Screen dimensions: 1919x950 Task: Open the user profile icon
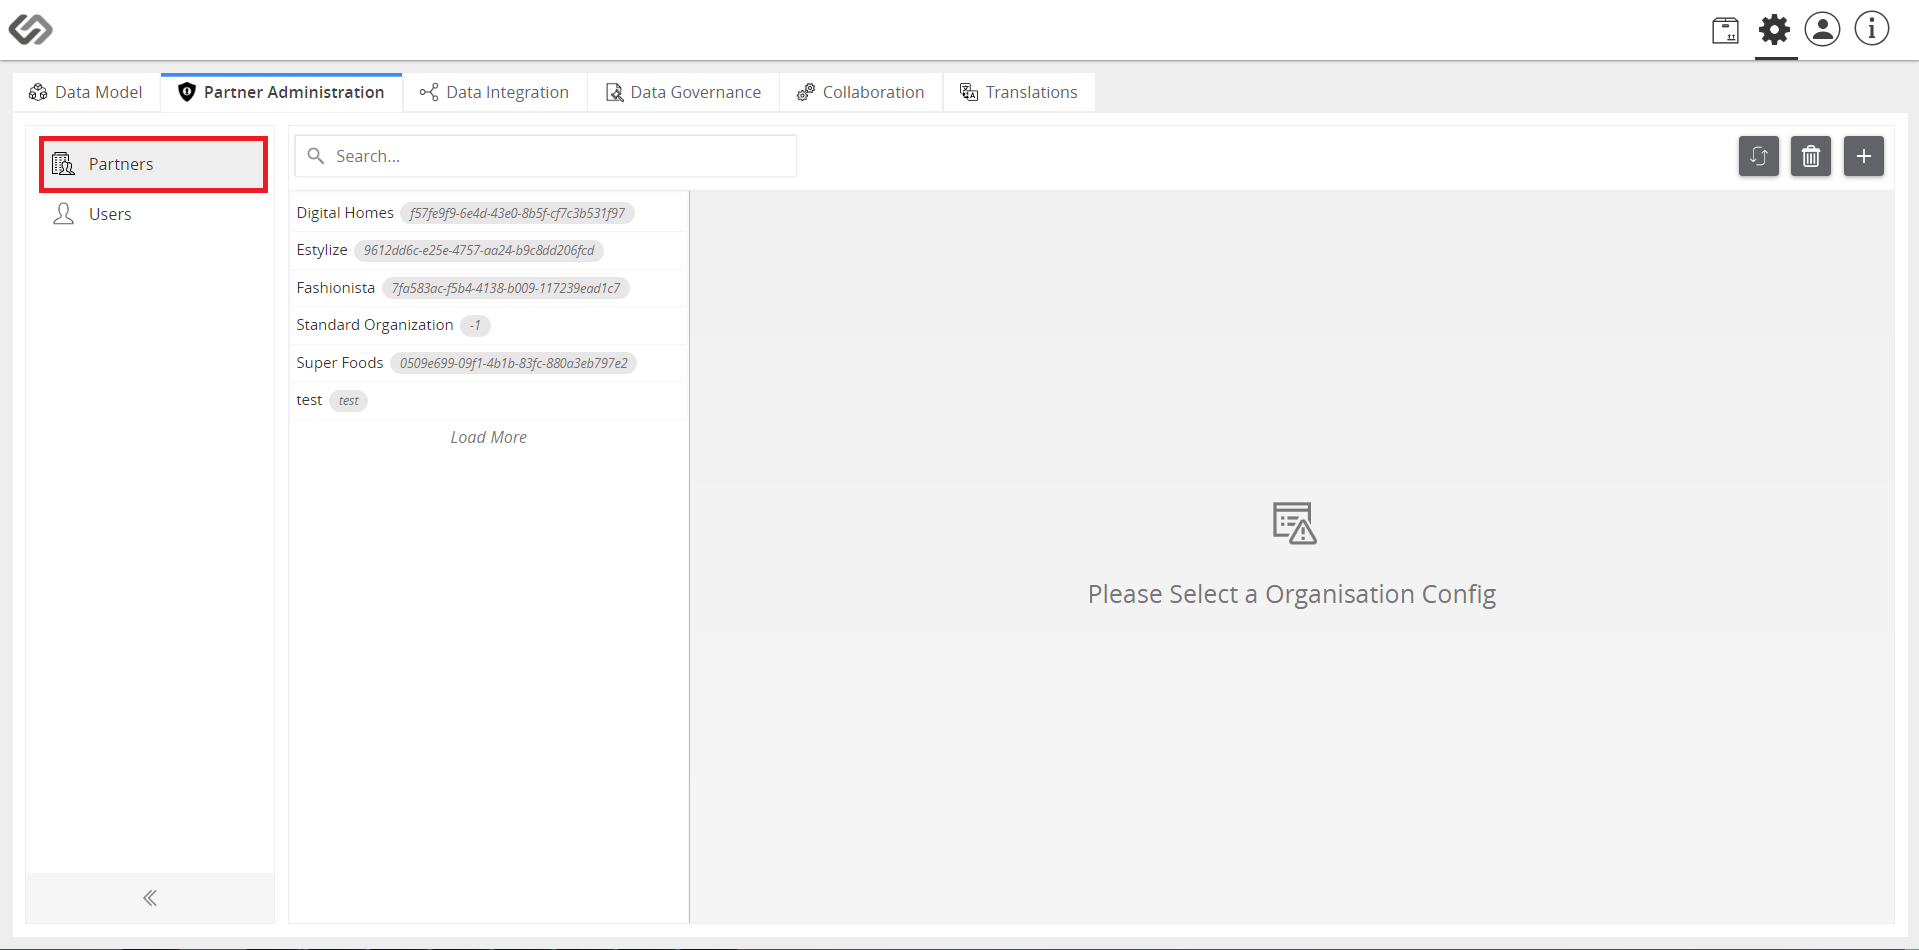click(x=1822, y=29)
